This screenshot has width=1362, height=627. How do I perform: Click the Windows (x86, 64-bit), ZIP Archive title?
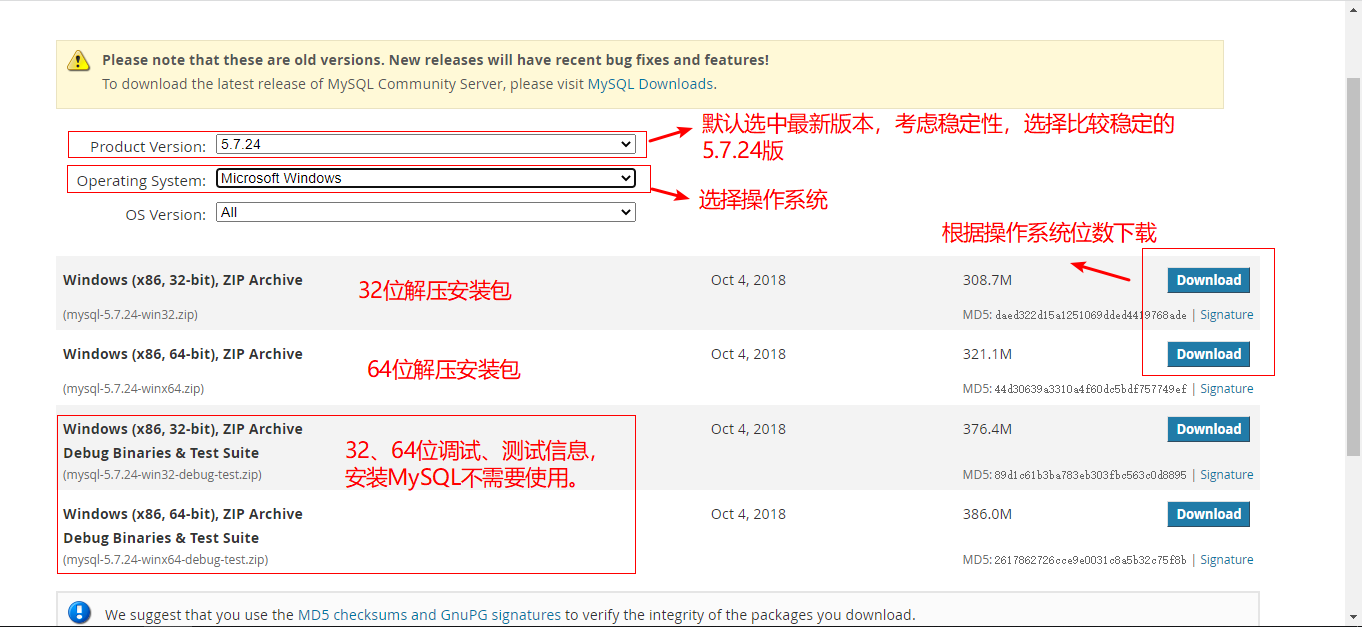183,354
